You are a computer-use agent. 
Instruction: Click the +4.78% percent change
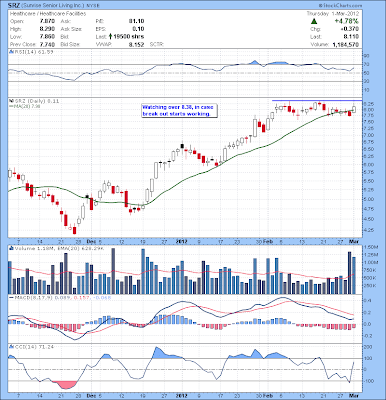pos(347,21)
